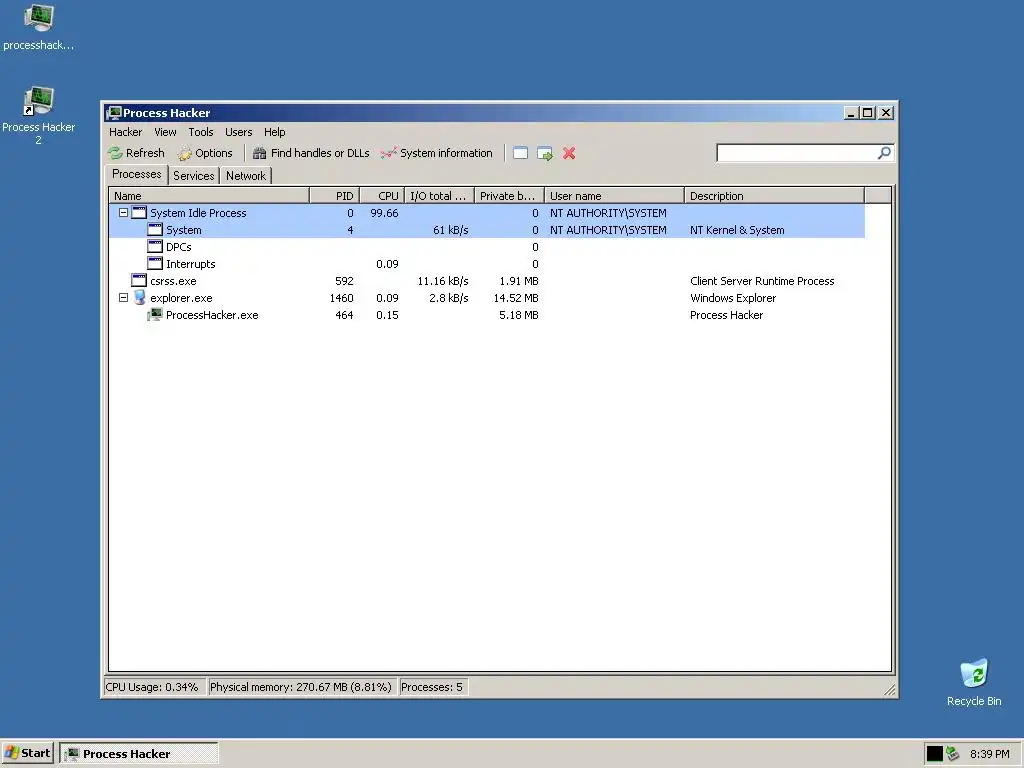Click the DPCs row icon
This screenshot has width=1024, height=768.
pyautogui.click(x=155, y=247)
